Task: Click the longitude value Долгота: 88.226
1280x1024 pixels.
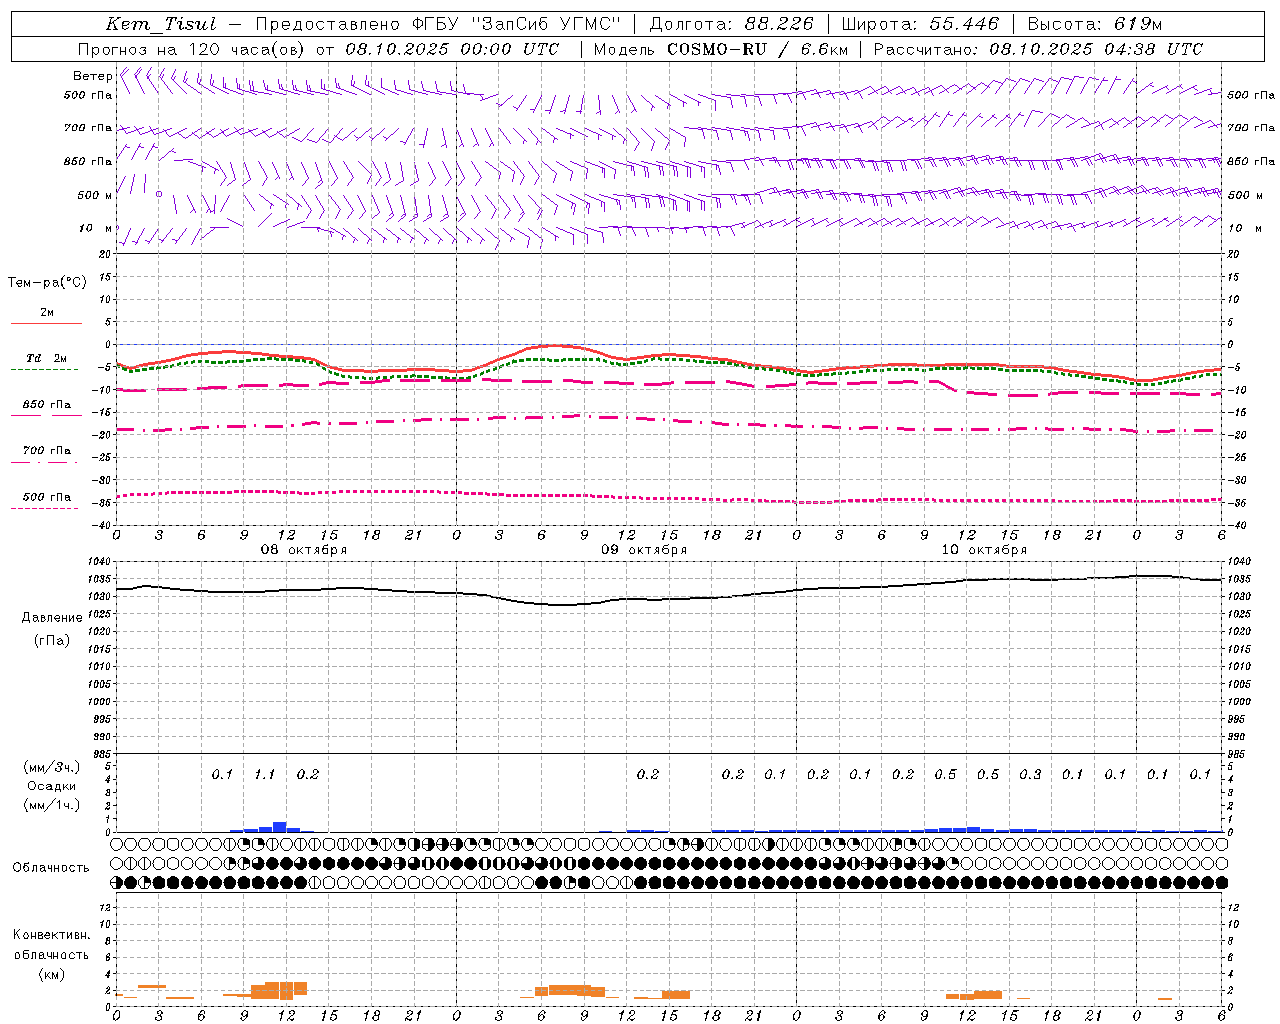Action: (x=732, y=24)
